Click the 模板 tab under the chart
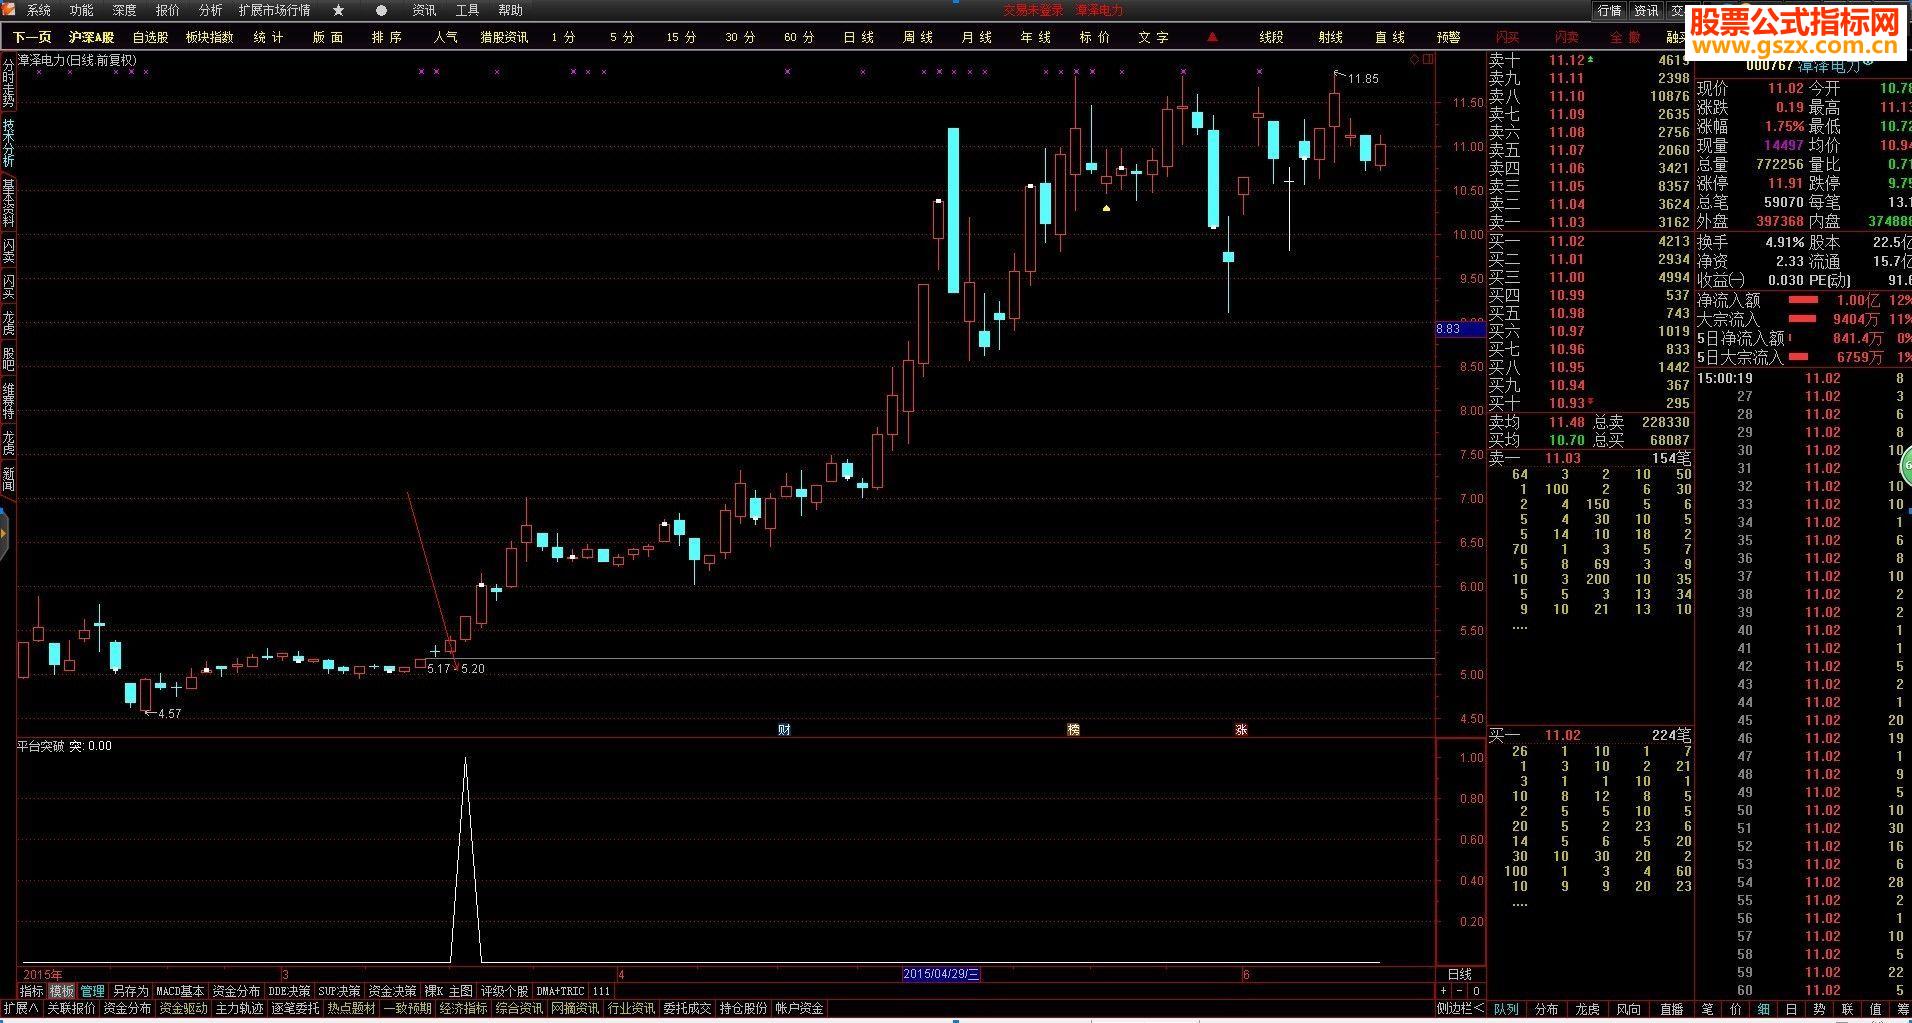Viewport: 1912px width, 1023px height. [62, 991]
